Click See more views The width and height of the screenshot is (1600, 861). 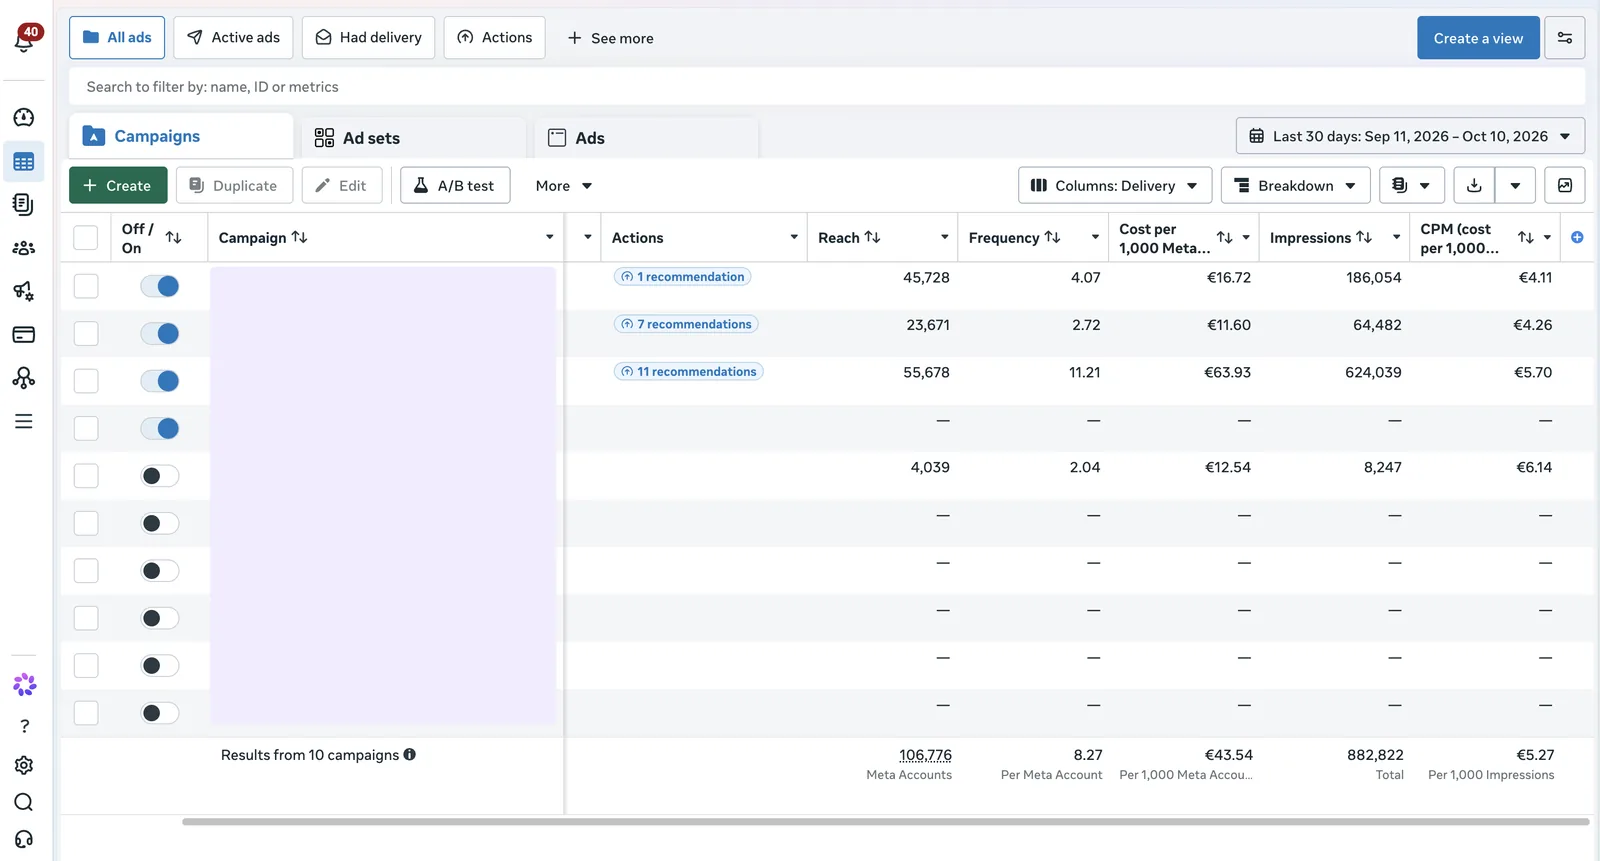[610, 38]
